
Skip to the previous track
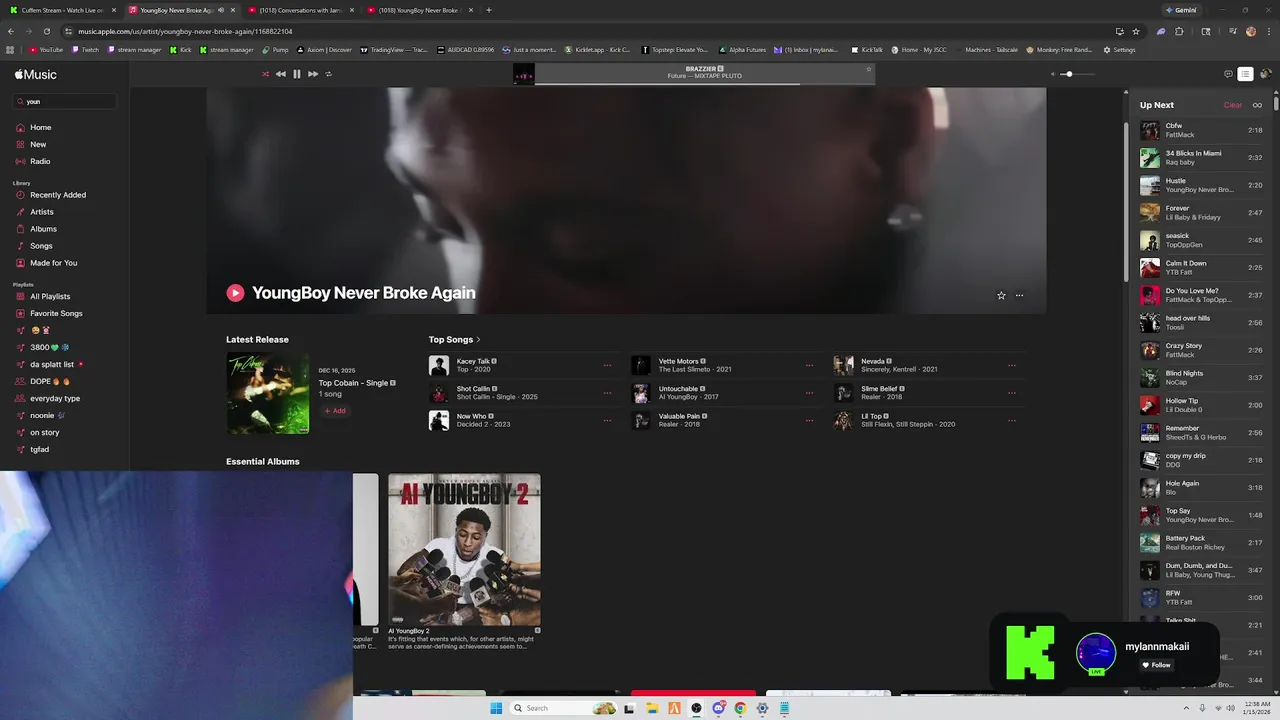[281, 74]
